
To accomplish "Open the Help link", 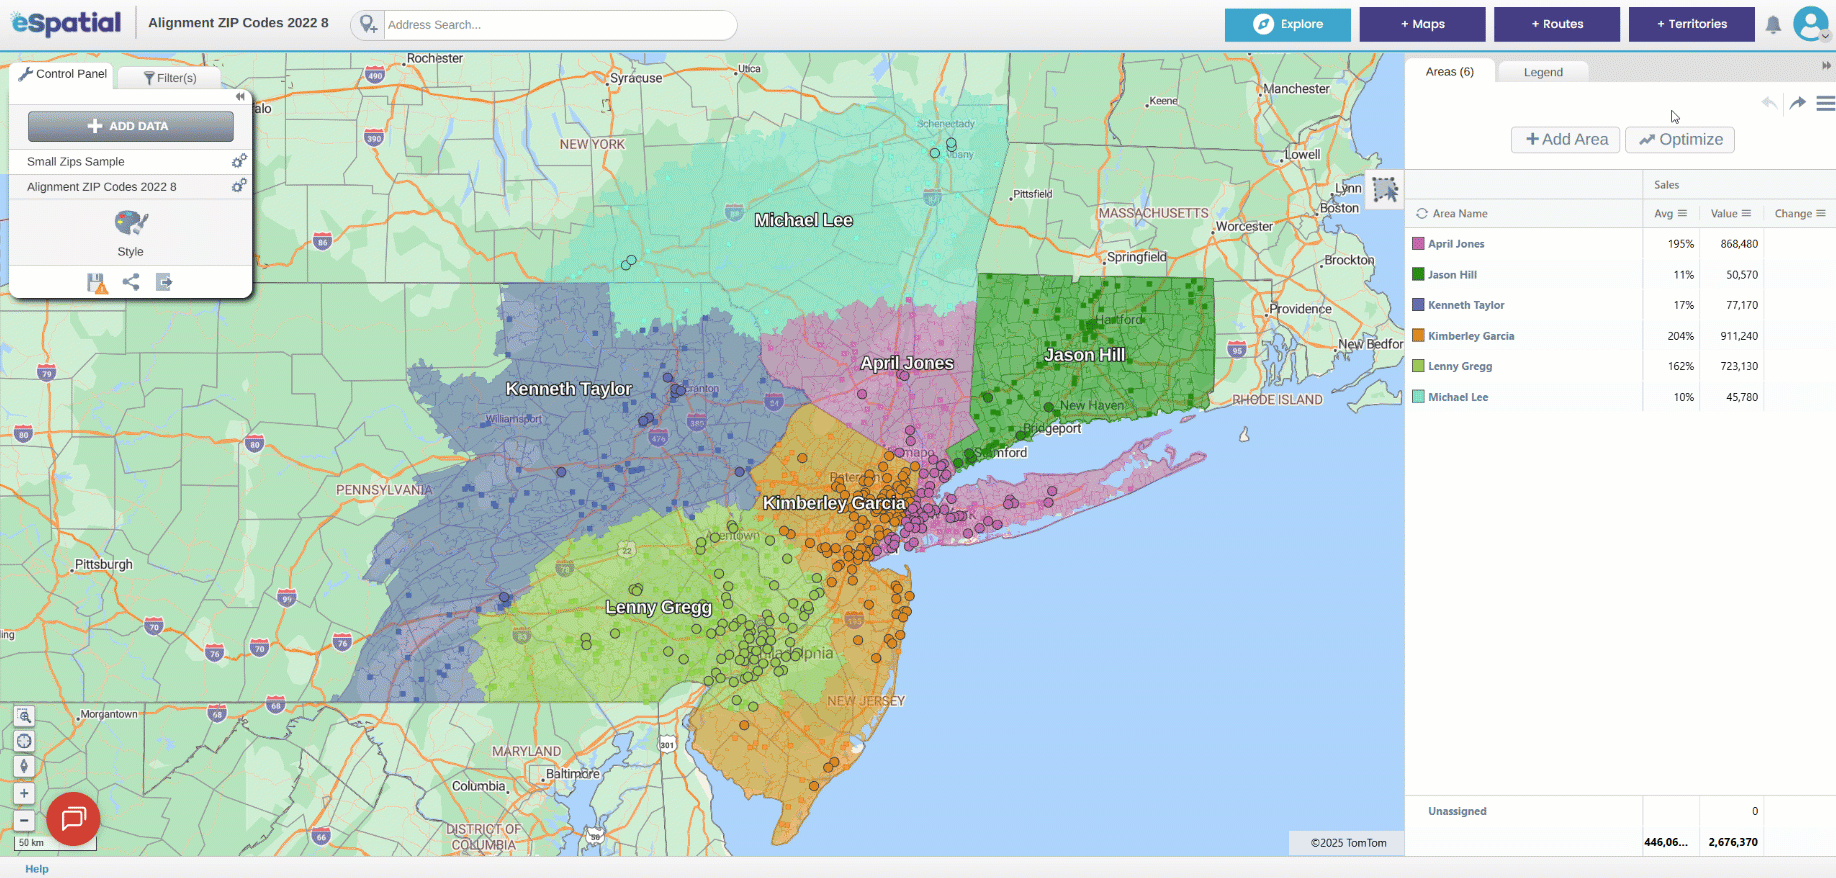I will [x=37, y=869].
